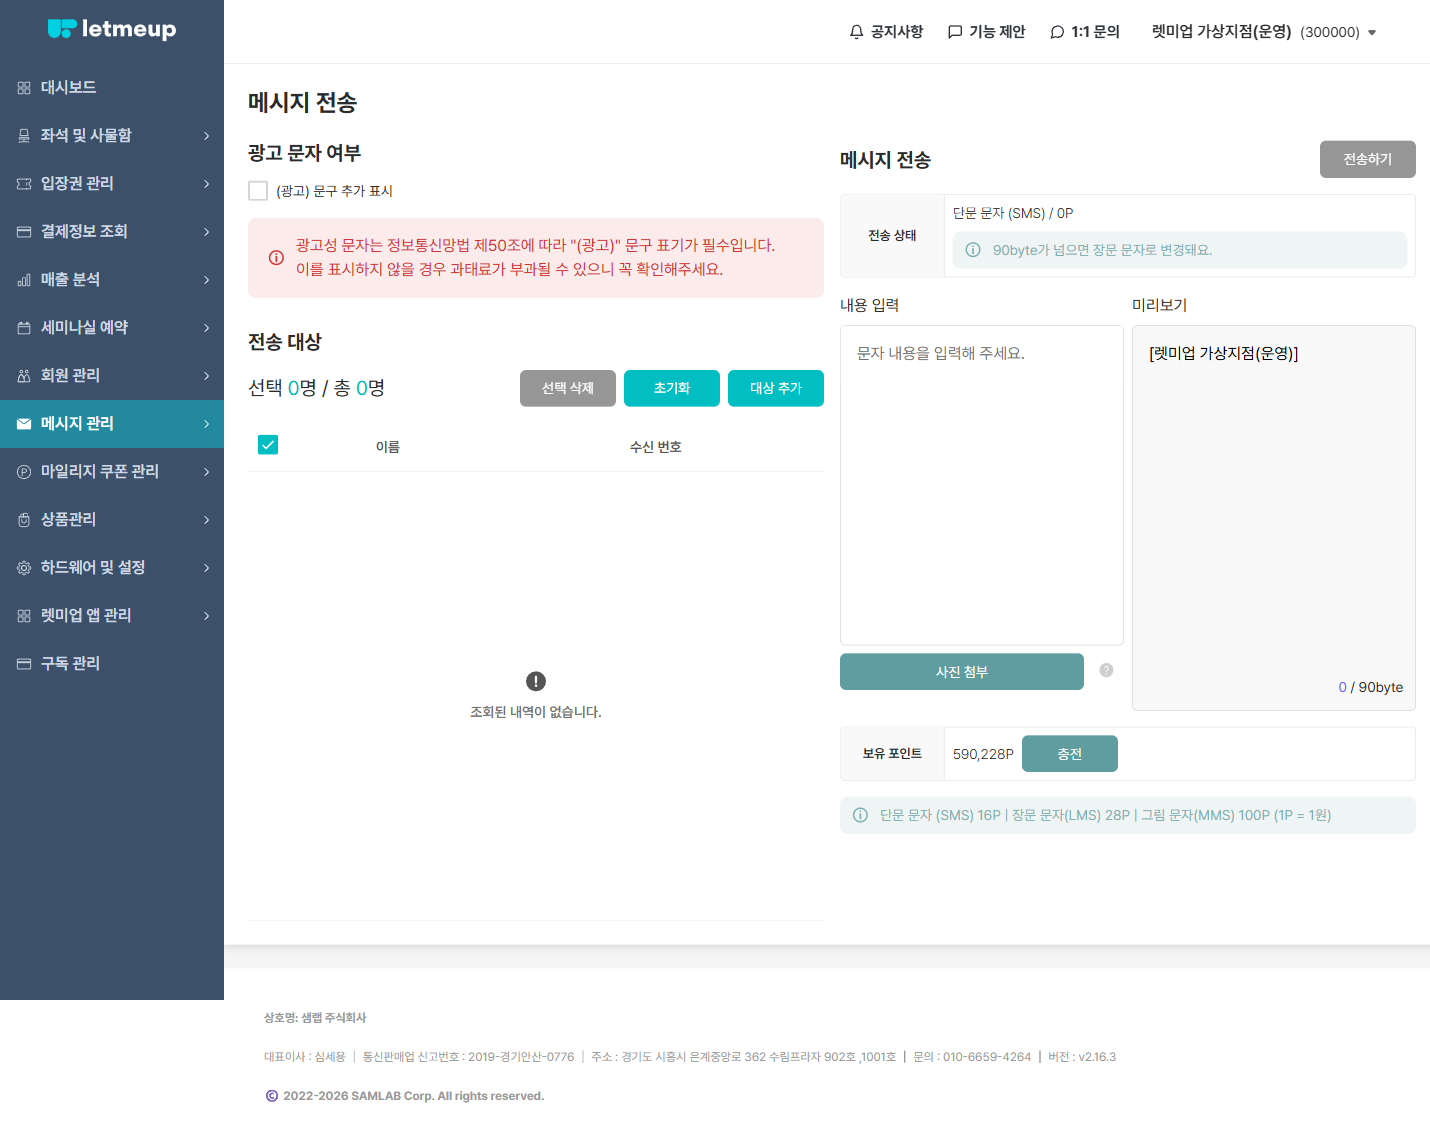
Task: Expand the 렛미업 앱 관리 submenu chevron
Action: point(207,616)
